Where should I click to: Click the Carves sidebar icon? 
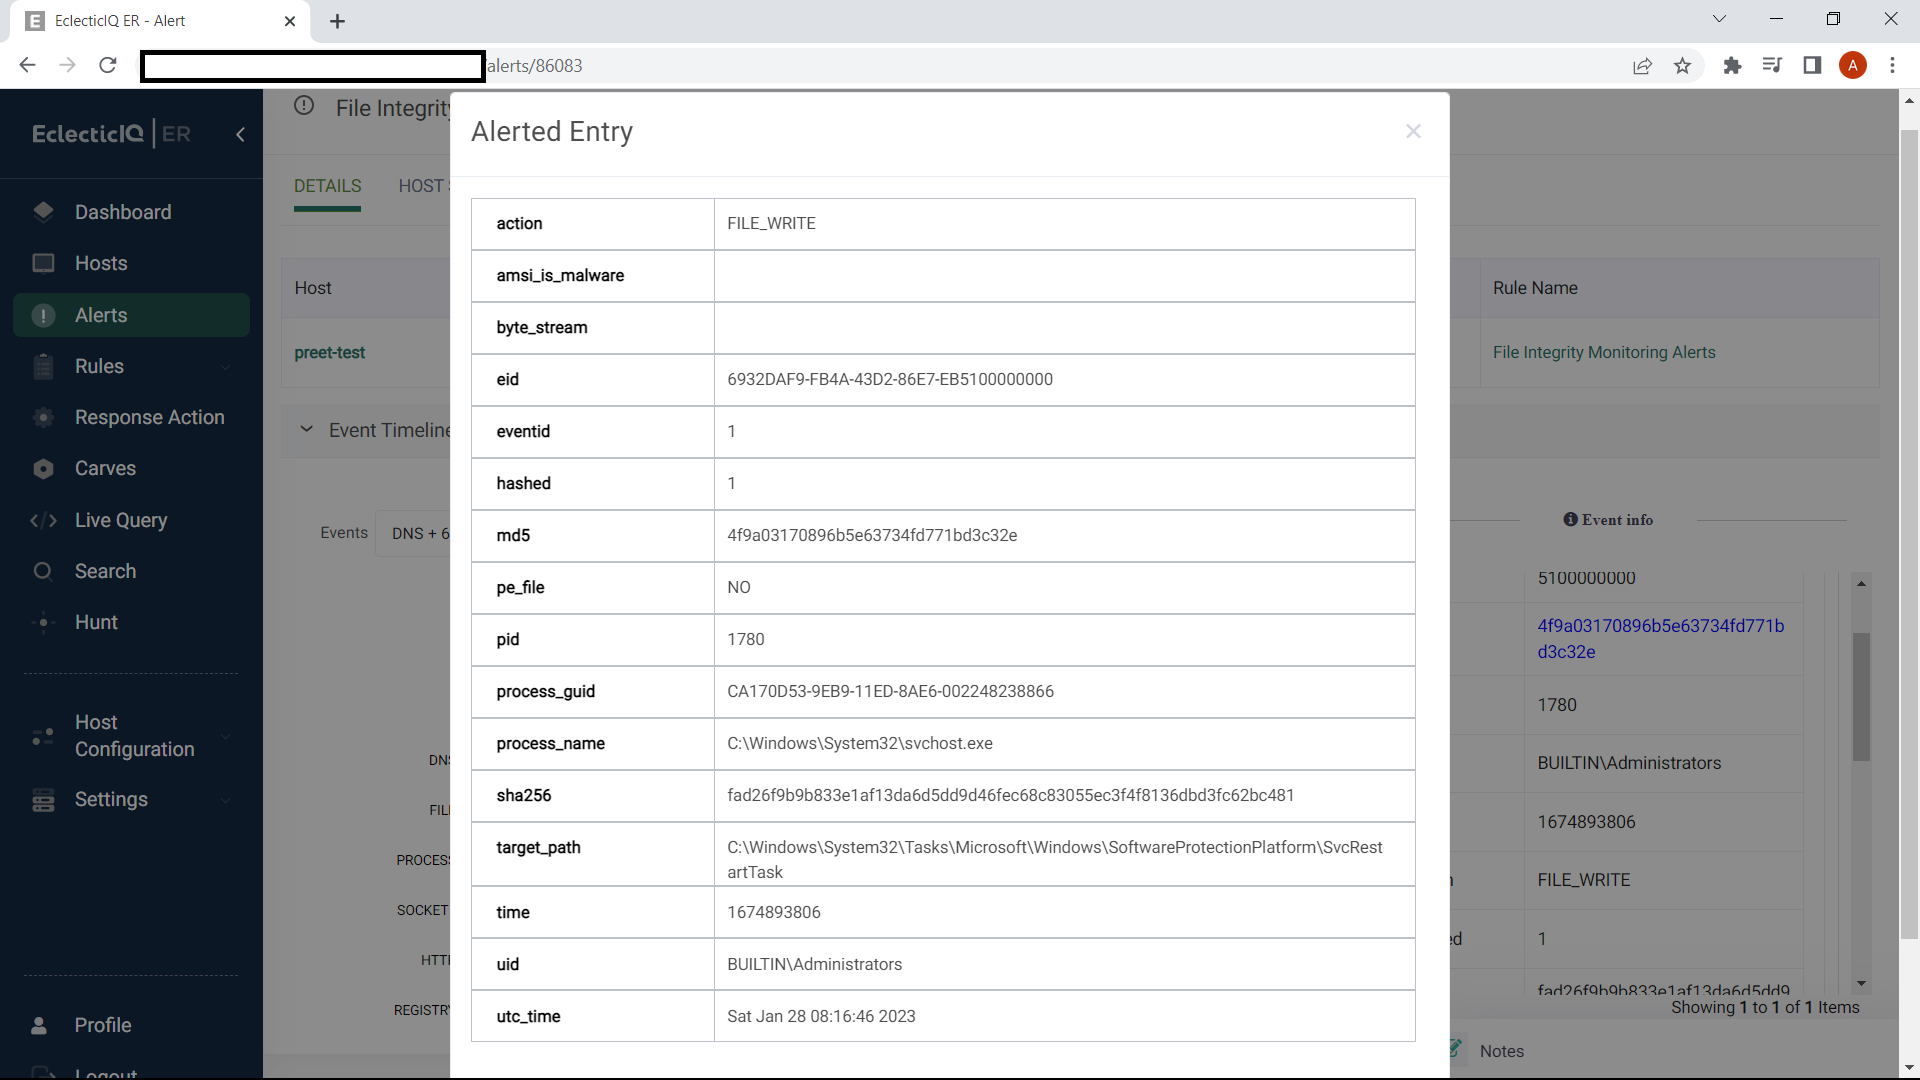(x=43, y=469)
